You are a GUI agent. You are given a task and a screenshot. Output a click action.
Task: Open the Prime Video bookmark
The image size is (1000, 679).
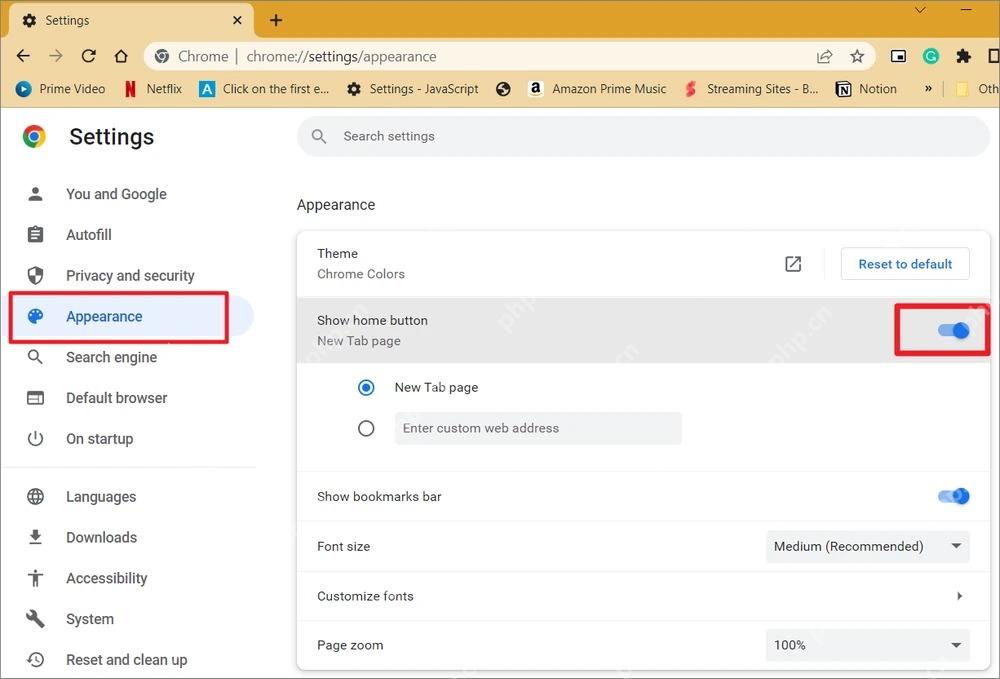coord(61,89)
